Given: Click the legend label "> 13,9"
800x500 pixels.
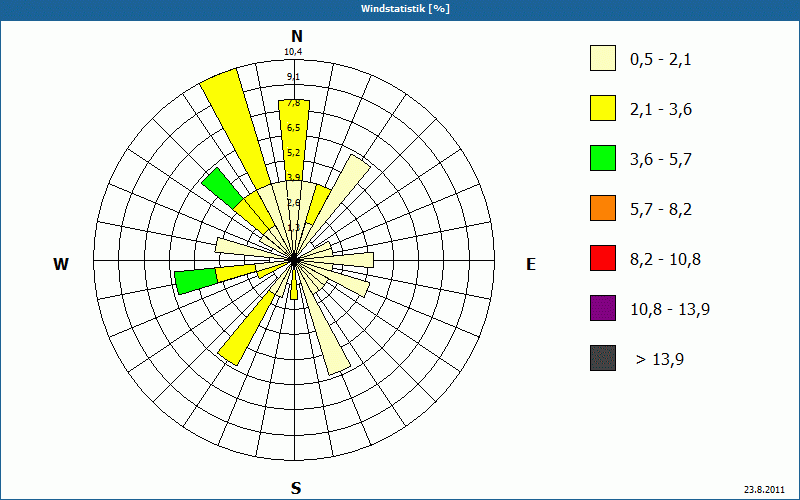Looking at the screenshot, I should pyautogui.click(x=660, y=360).
